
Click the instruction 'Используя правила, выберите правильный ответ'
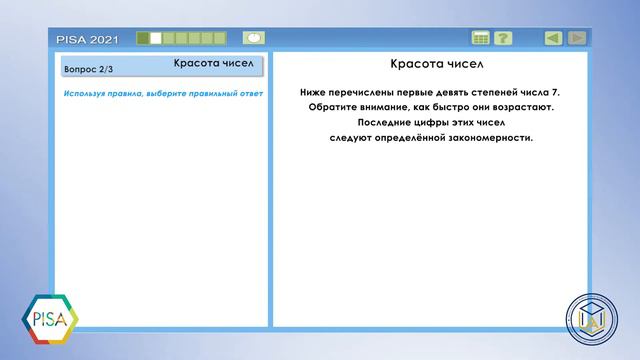[163, 93]
